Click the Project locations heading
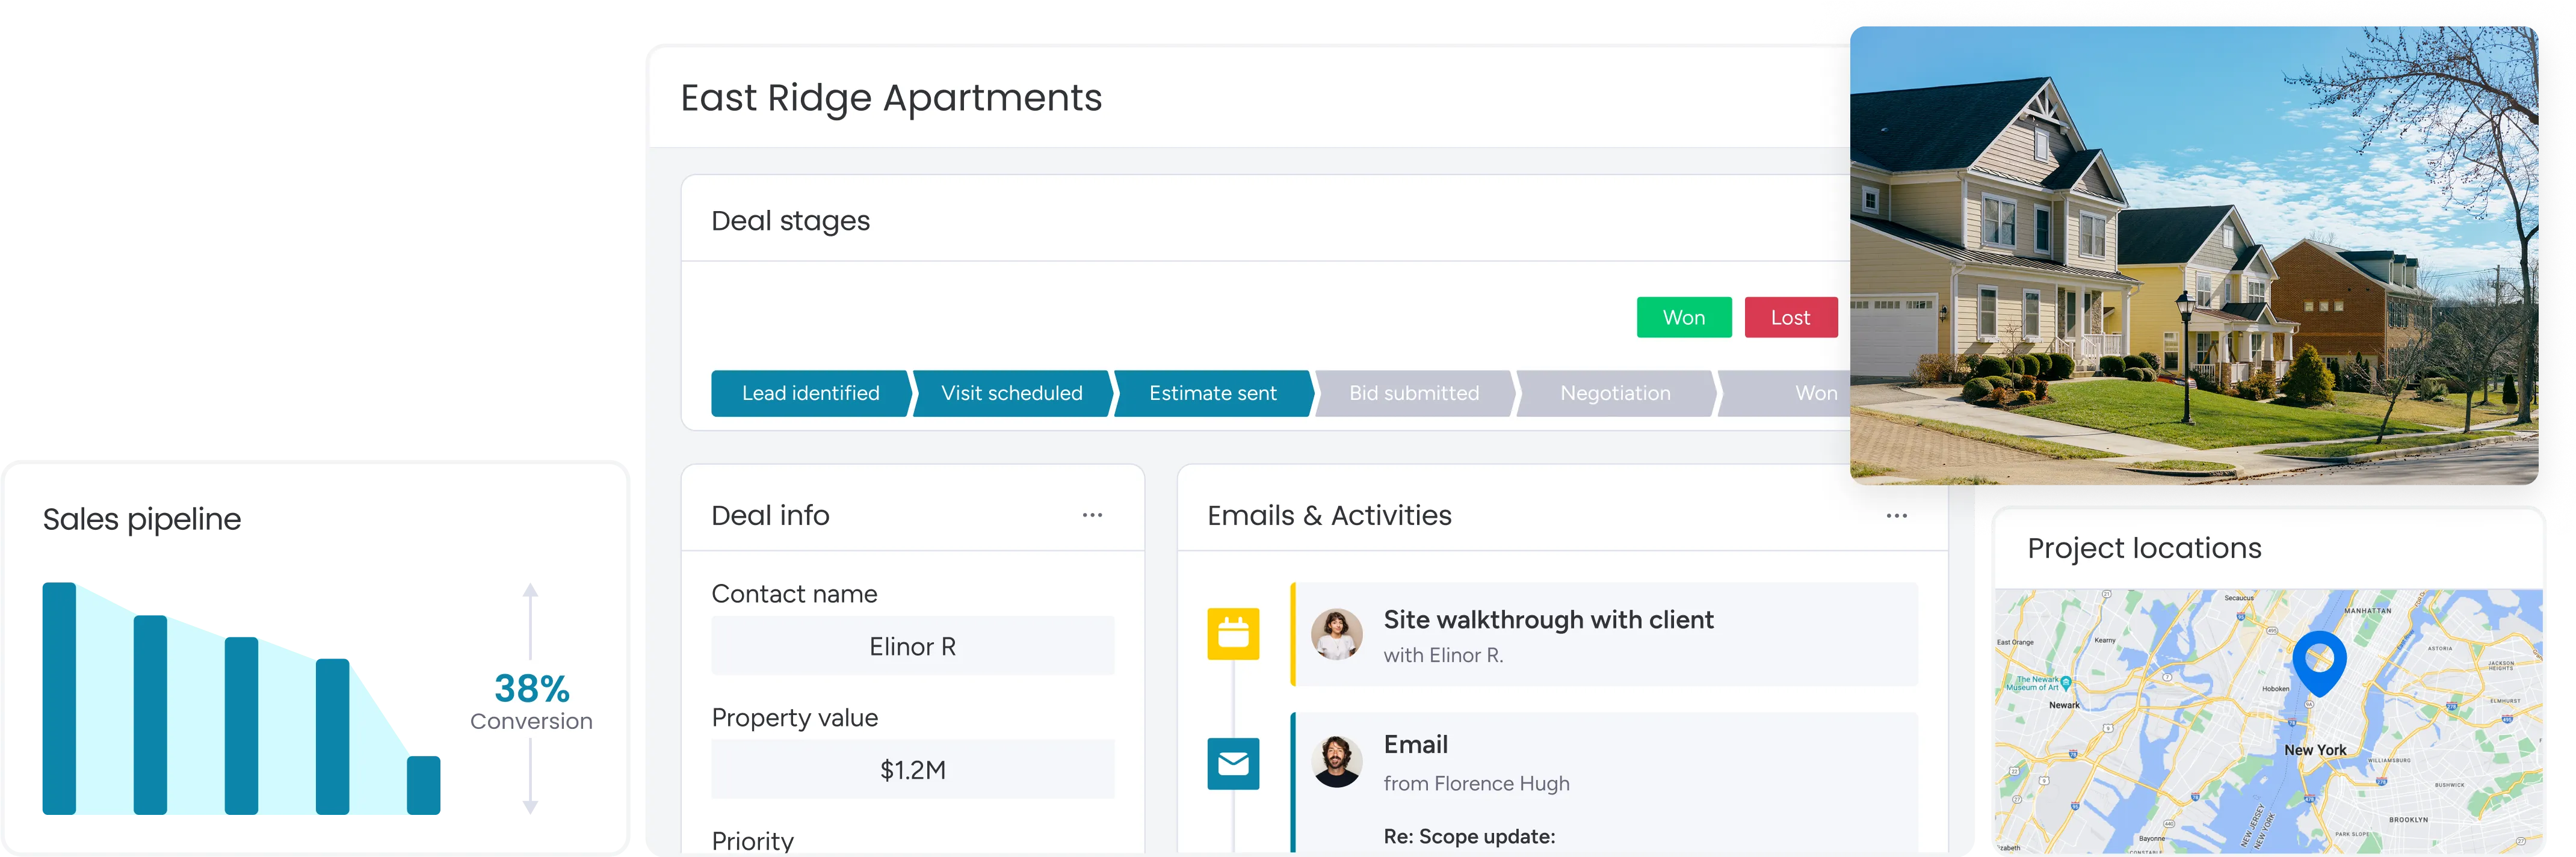The width and height of the screenshot is (2576, 857). coord(2144,548)
